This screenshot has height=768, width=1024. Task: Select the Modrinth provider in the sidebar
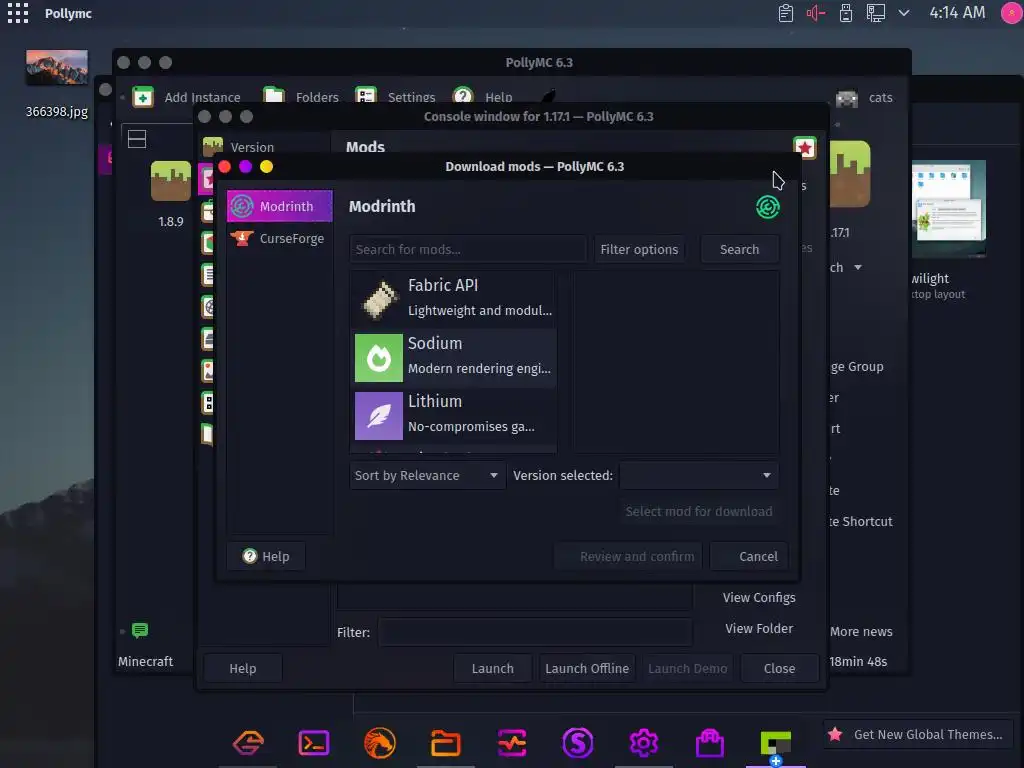pyautogui.click(x=280, y=206)
